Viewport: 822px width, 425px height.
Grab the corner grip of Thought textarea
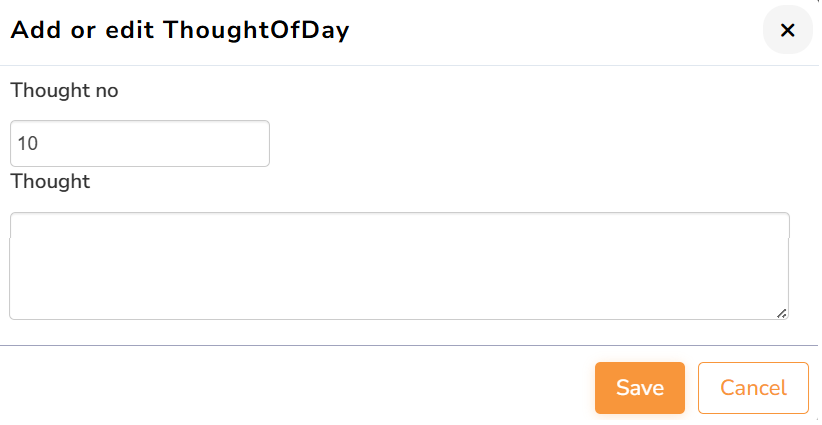782,313
